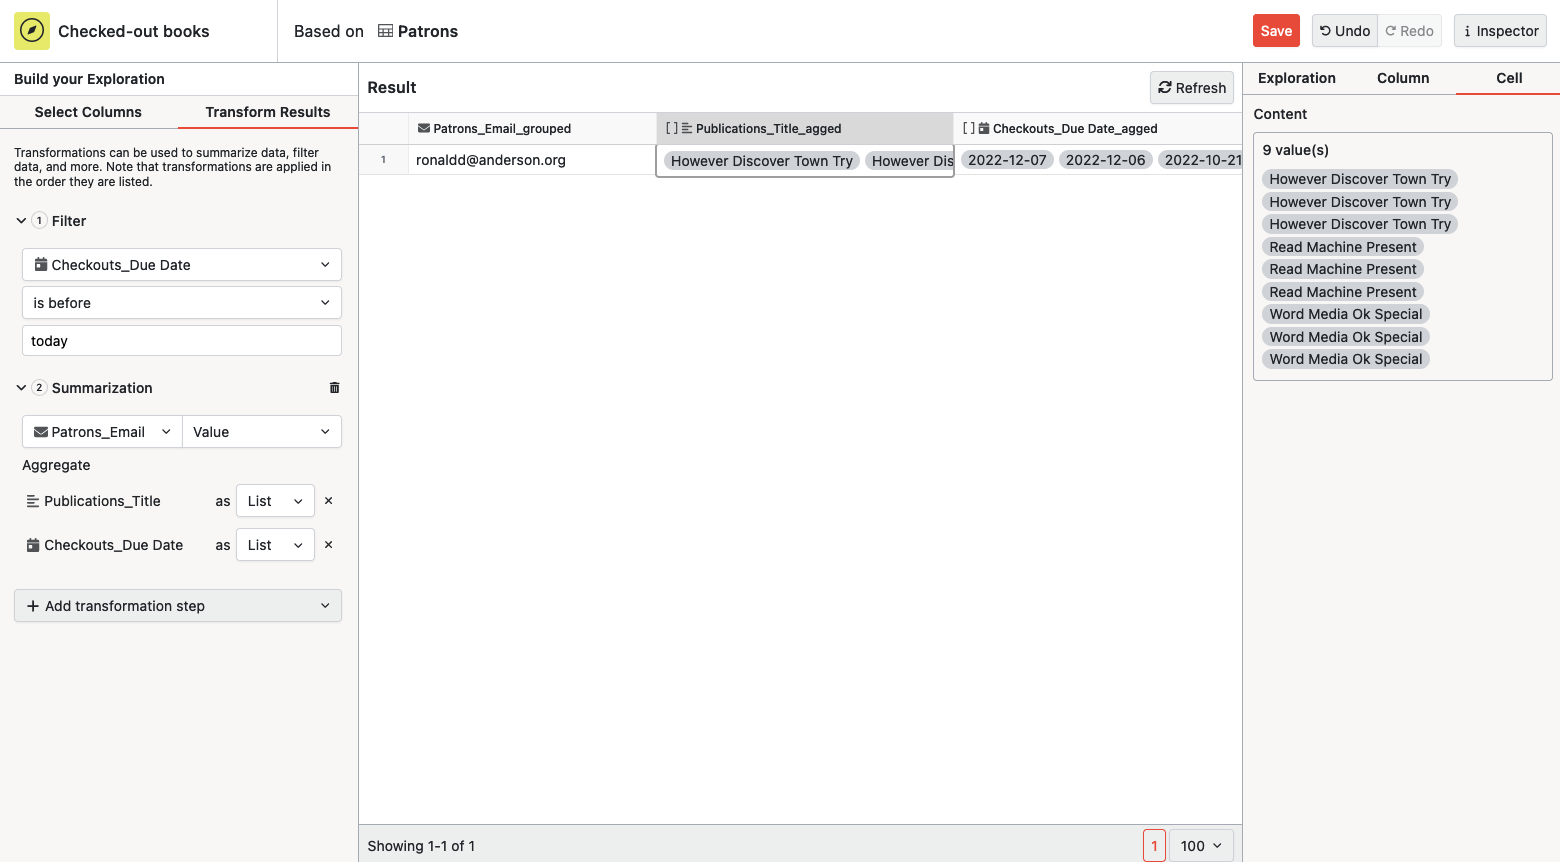Select the Publications_Title_agged column header

pyautogui.click(x=805, y=128)
